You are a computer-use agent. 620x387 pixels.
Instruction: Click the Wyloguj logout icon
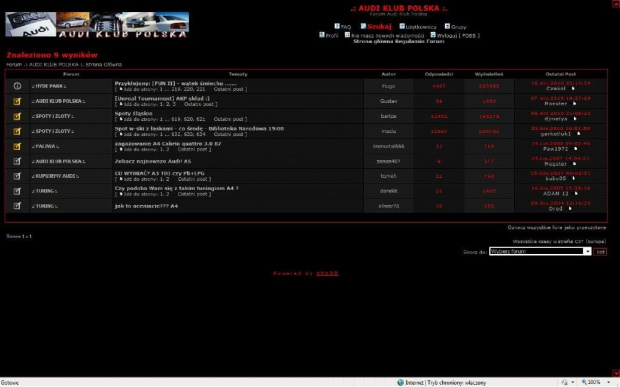click(x=433, y=35)
